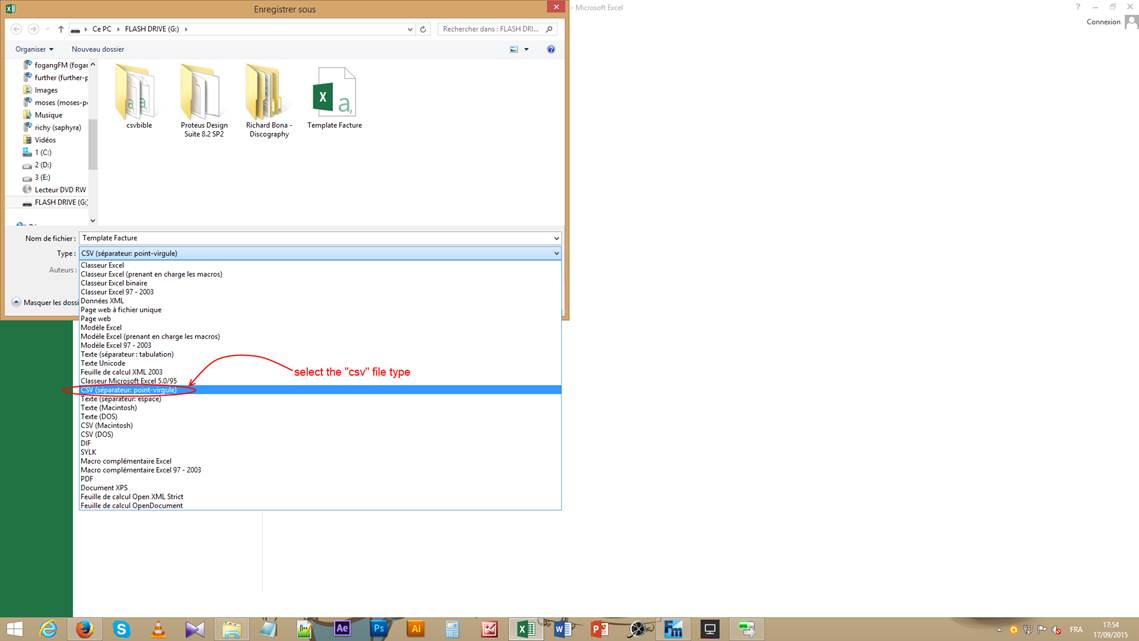Refresh the FLASH DRIVE folder view
Image resolution: width=1139 pixels, height=641 pixels.
tap(423, 29)
